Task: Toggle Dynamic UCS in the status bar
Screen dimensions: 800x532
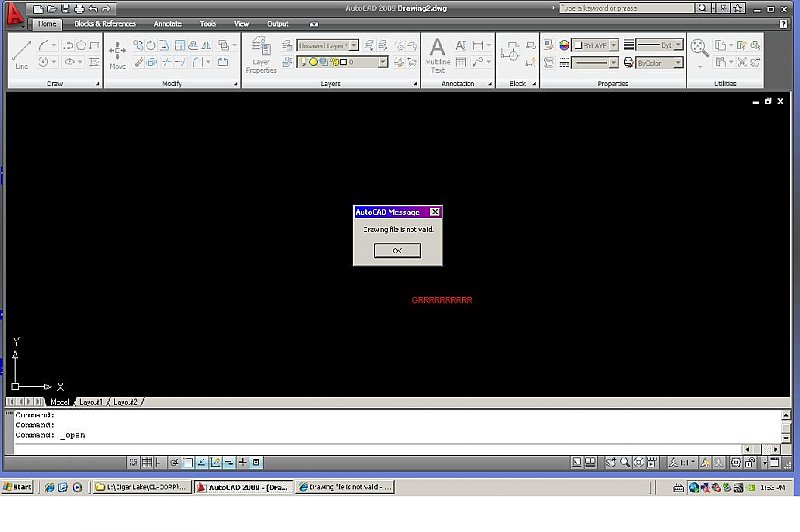Action: point(215,463)
